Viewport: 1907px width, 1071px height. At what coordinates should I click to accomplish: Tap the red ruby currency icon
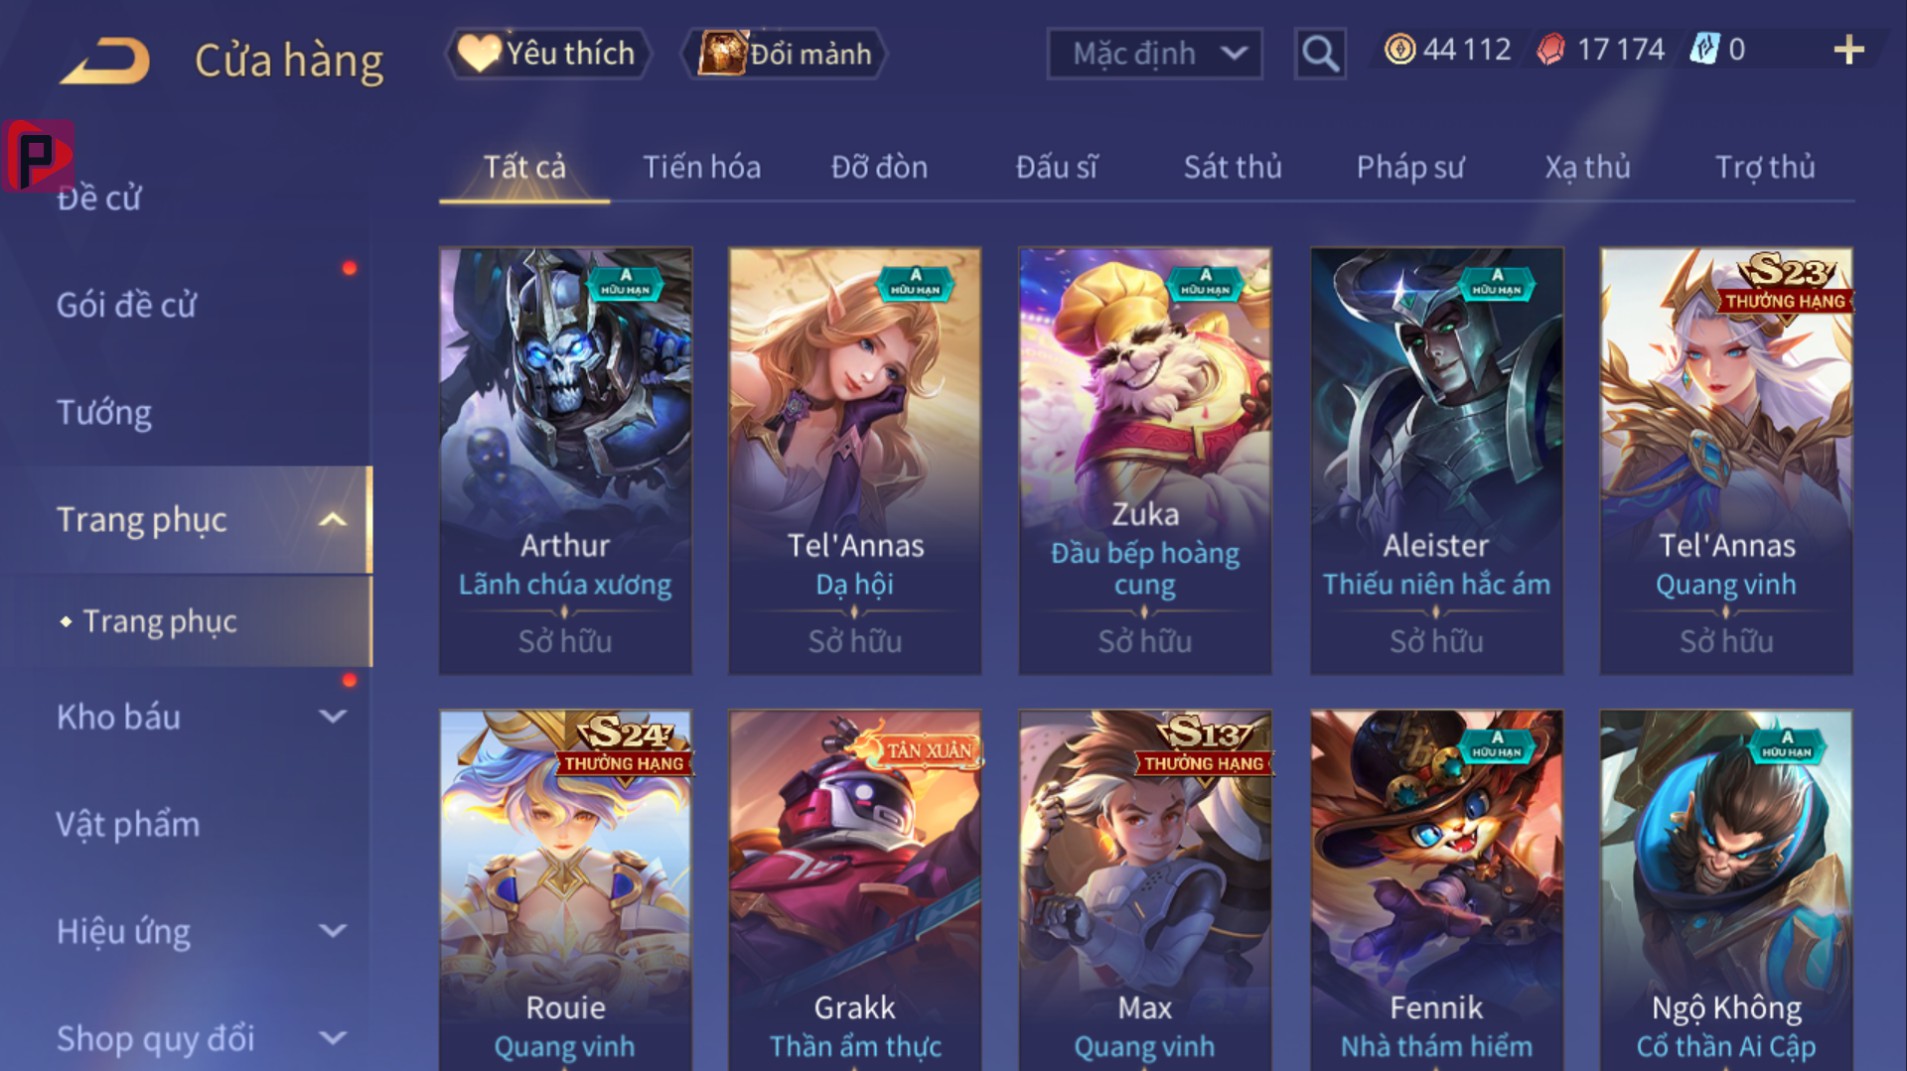pos(1551,49)
